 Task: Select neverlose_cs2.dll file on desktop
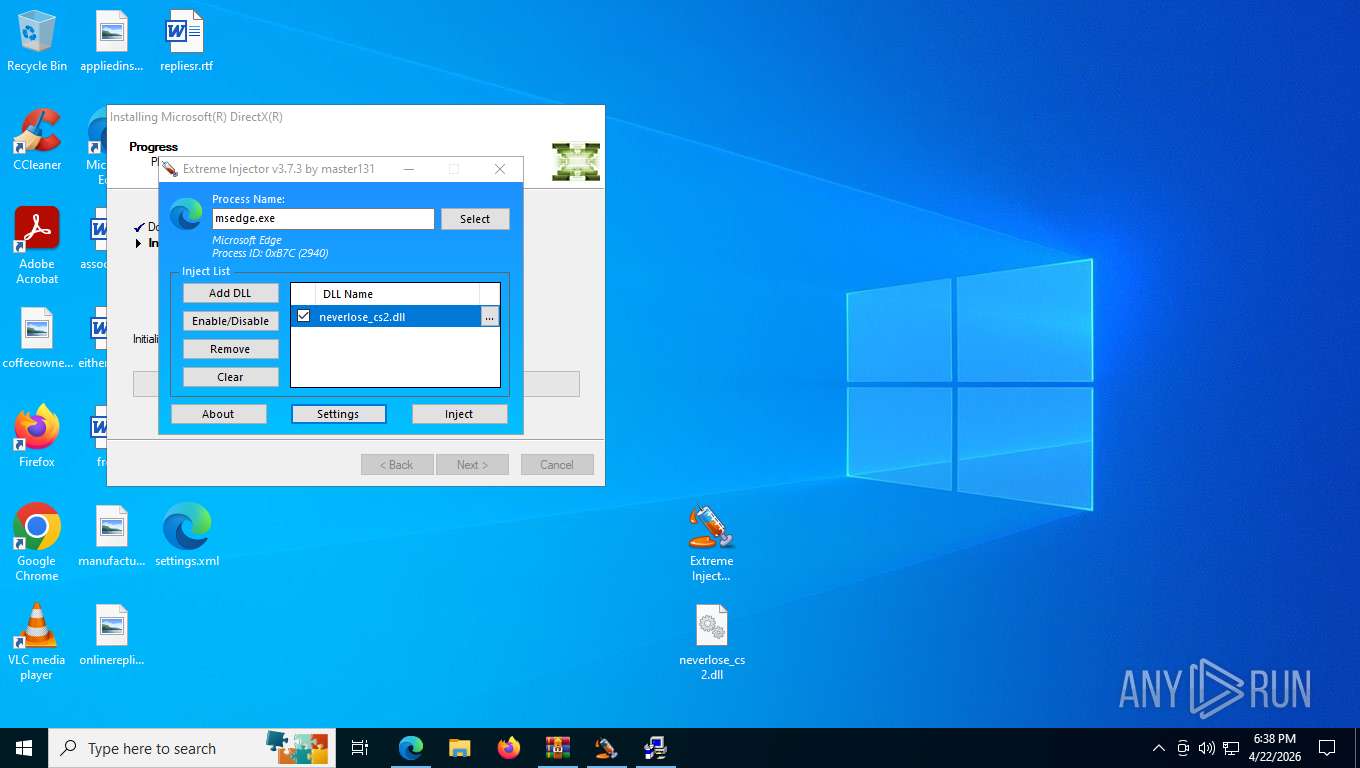712,642
